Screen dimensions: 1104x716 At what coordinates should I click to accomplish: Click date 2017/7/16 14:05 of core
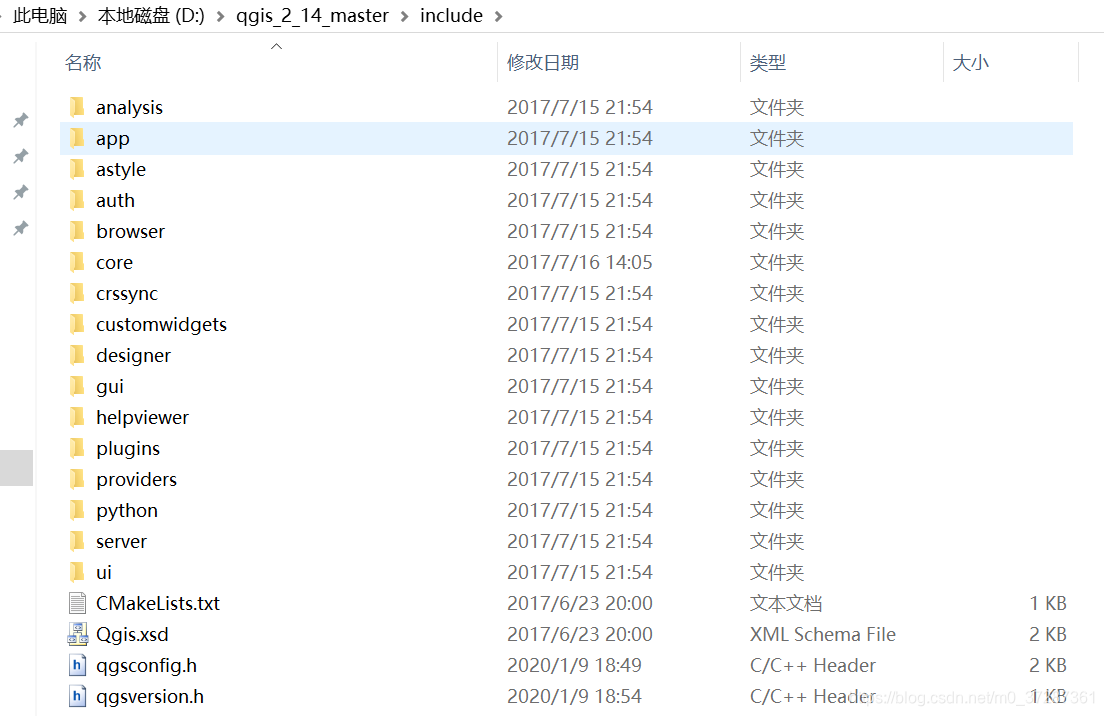pos(579,263)
